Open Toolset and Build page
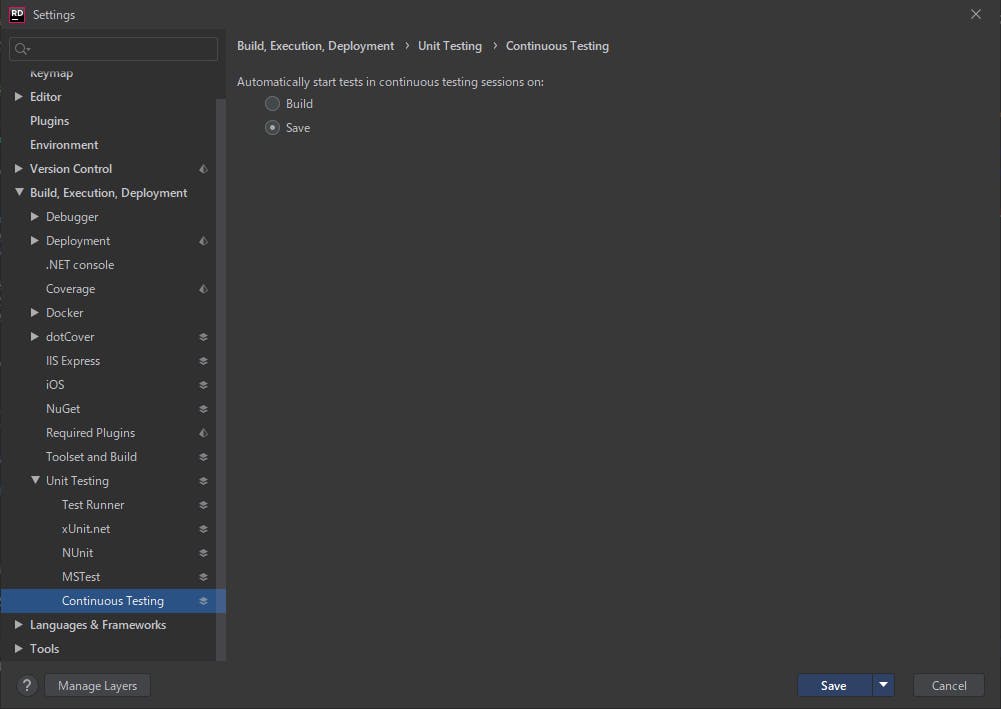The height and width of the screenshot is (709, 1001). 91,457
